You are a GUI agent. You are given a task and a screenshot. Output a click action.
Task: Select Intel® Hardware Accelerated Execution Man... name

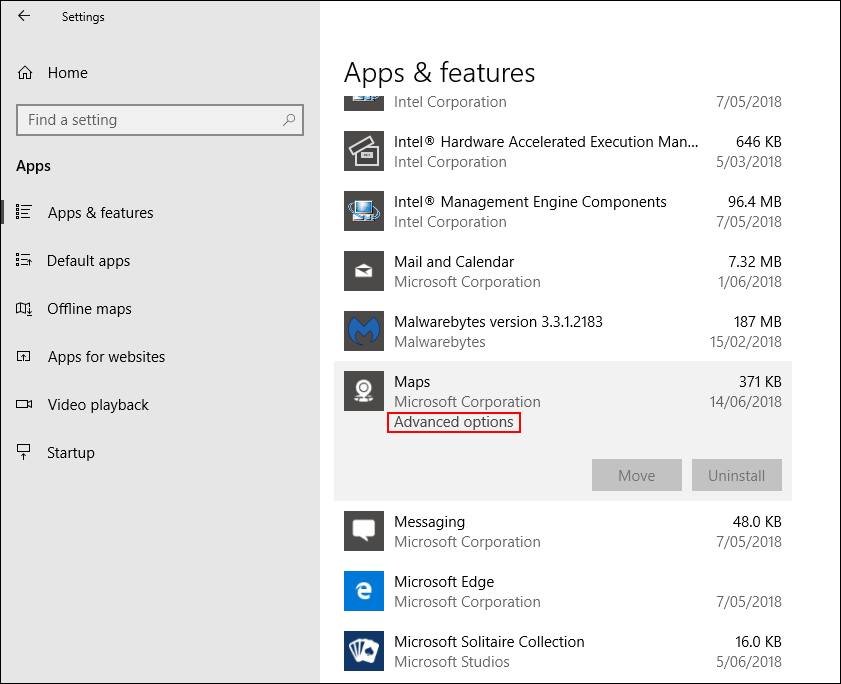[x=546, y=142]
